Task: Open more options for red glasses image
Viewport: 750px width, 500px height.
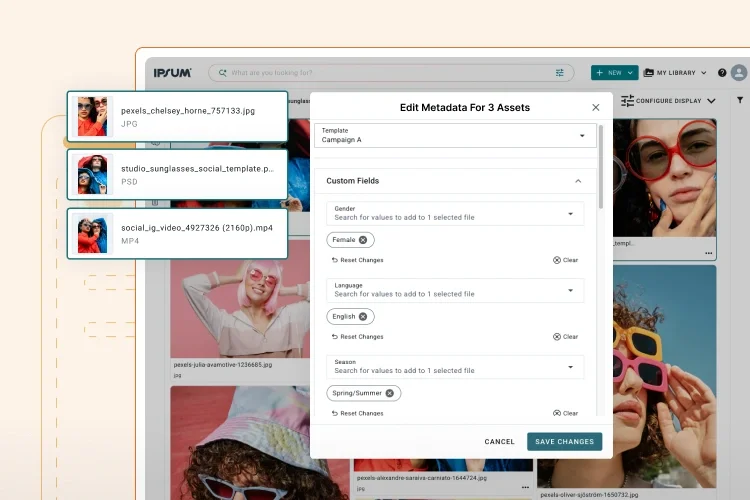Action: tap(708, 253)
